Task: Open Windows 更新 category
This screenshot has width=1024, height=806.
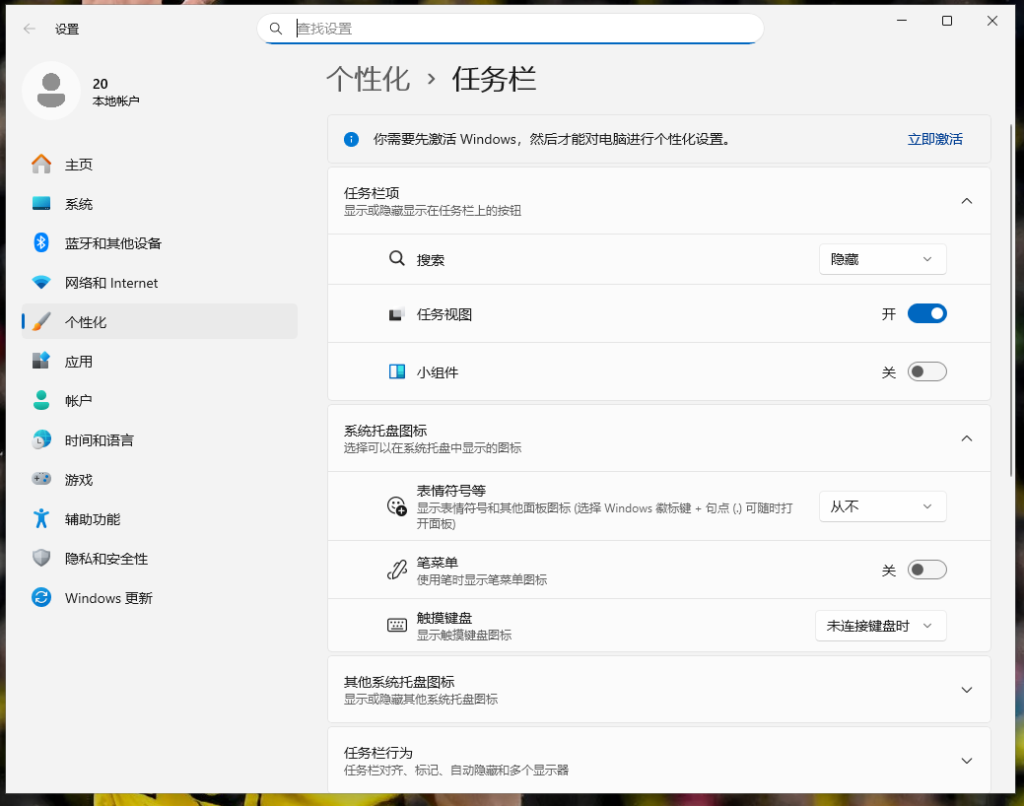Action: [x=159, y=598]
